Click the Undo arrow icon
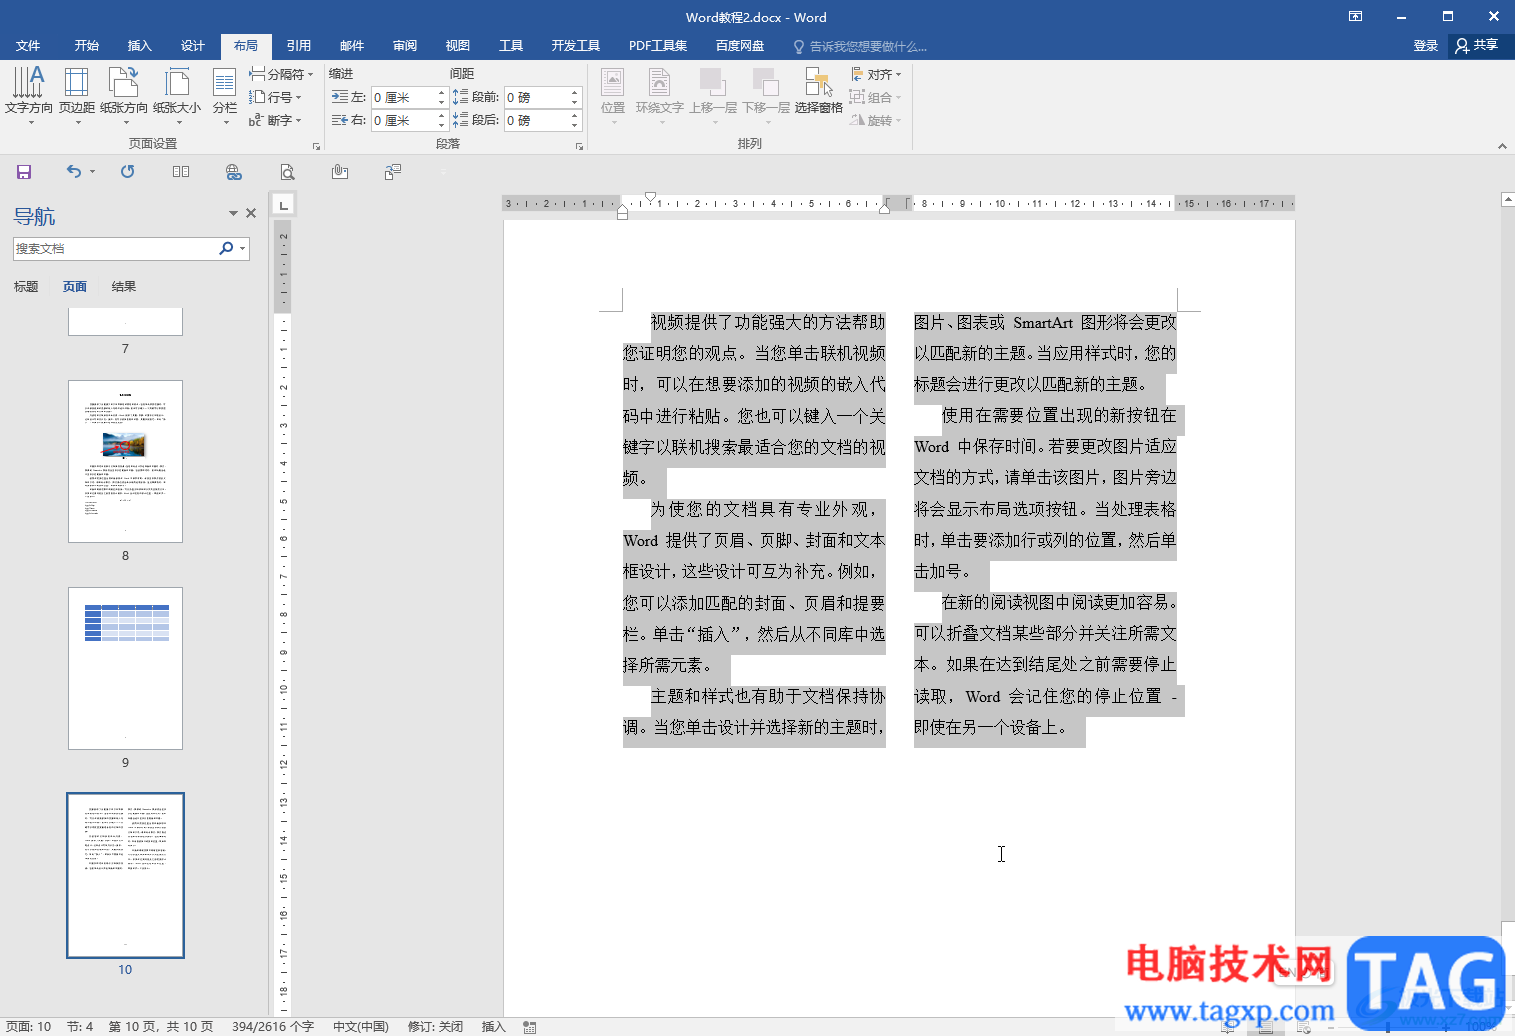Viewport: 1515px width, 1036px height. pyautogui.click(x=74, y=172)
